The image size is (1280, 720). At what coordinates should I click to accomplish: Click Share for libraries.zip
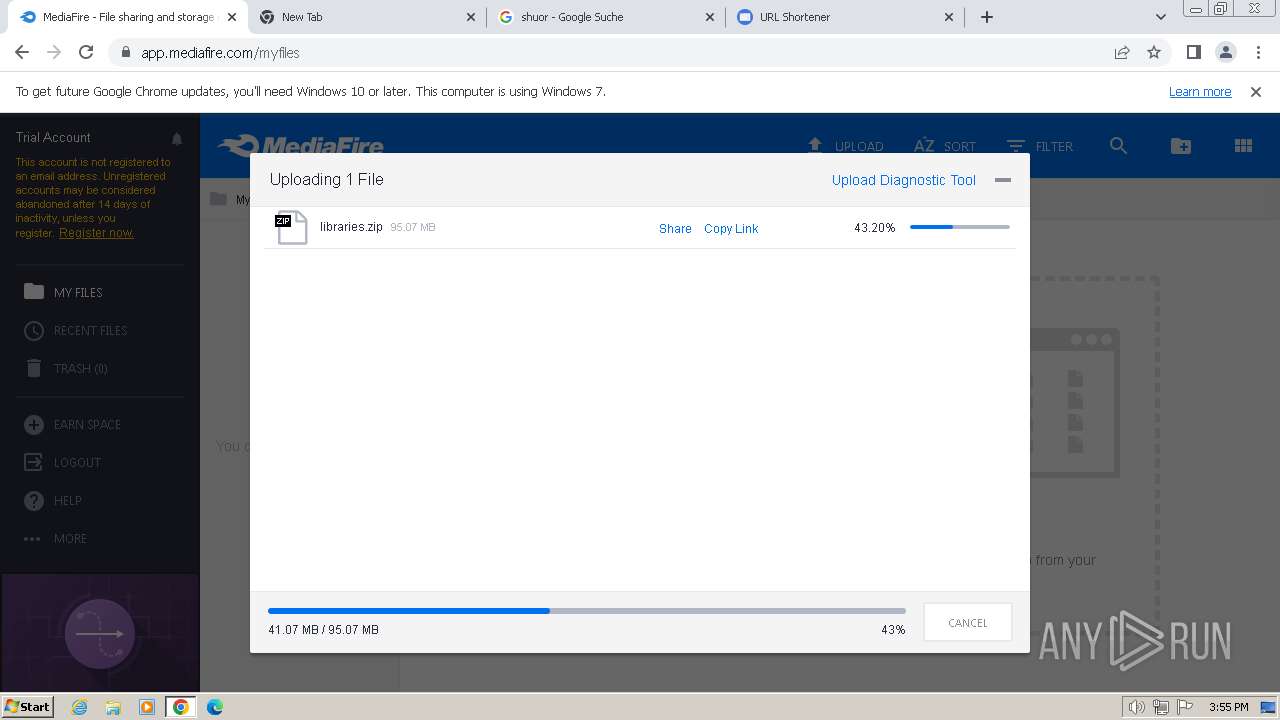pyautogui.click(x=675, y=229)
